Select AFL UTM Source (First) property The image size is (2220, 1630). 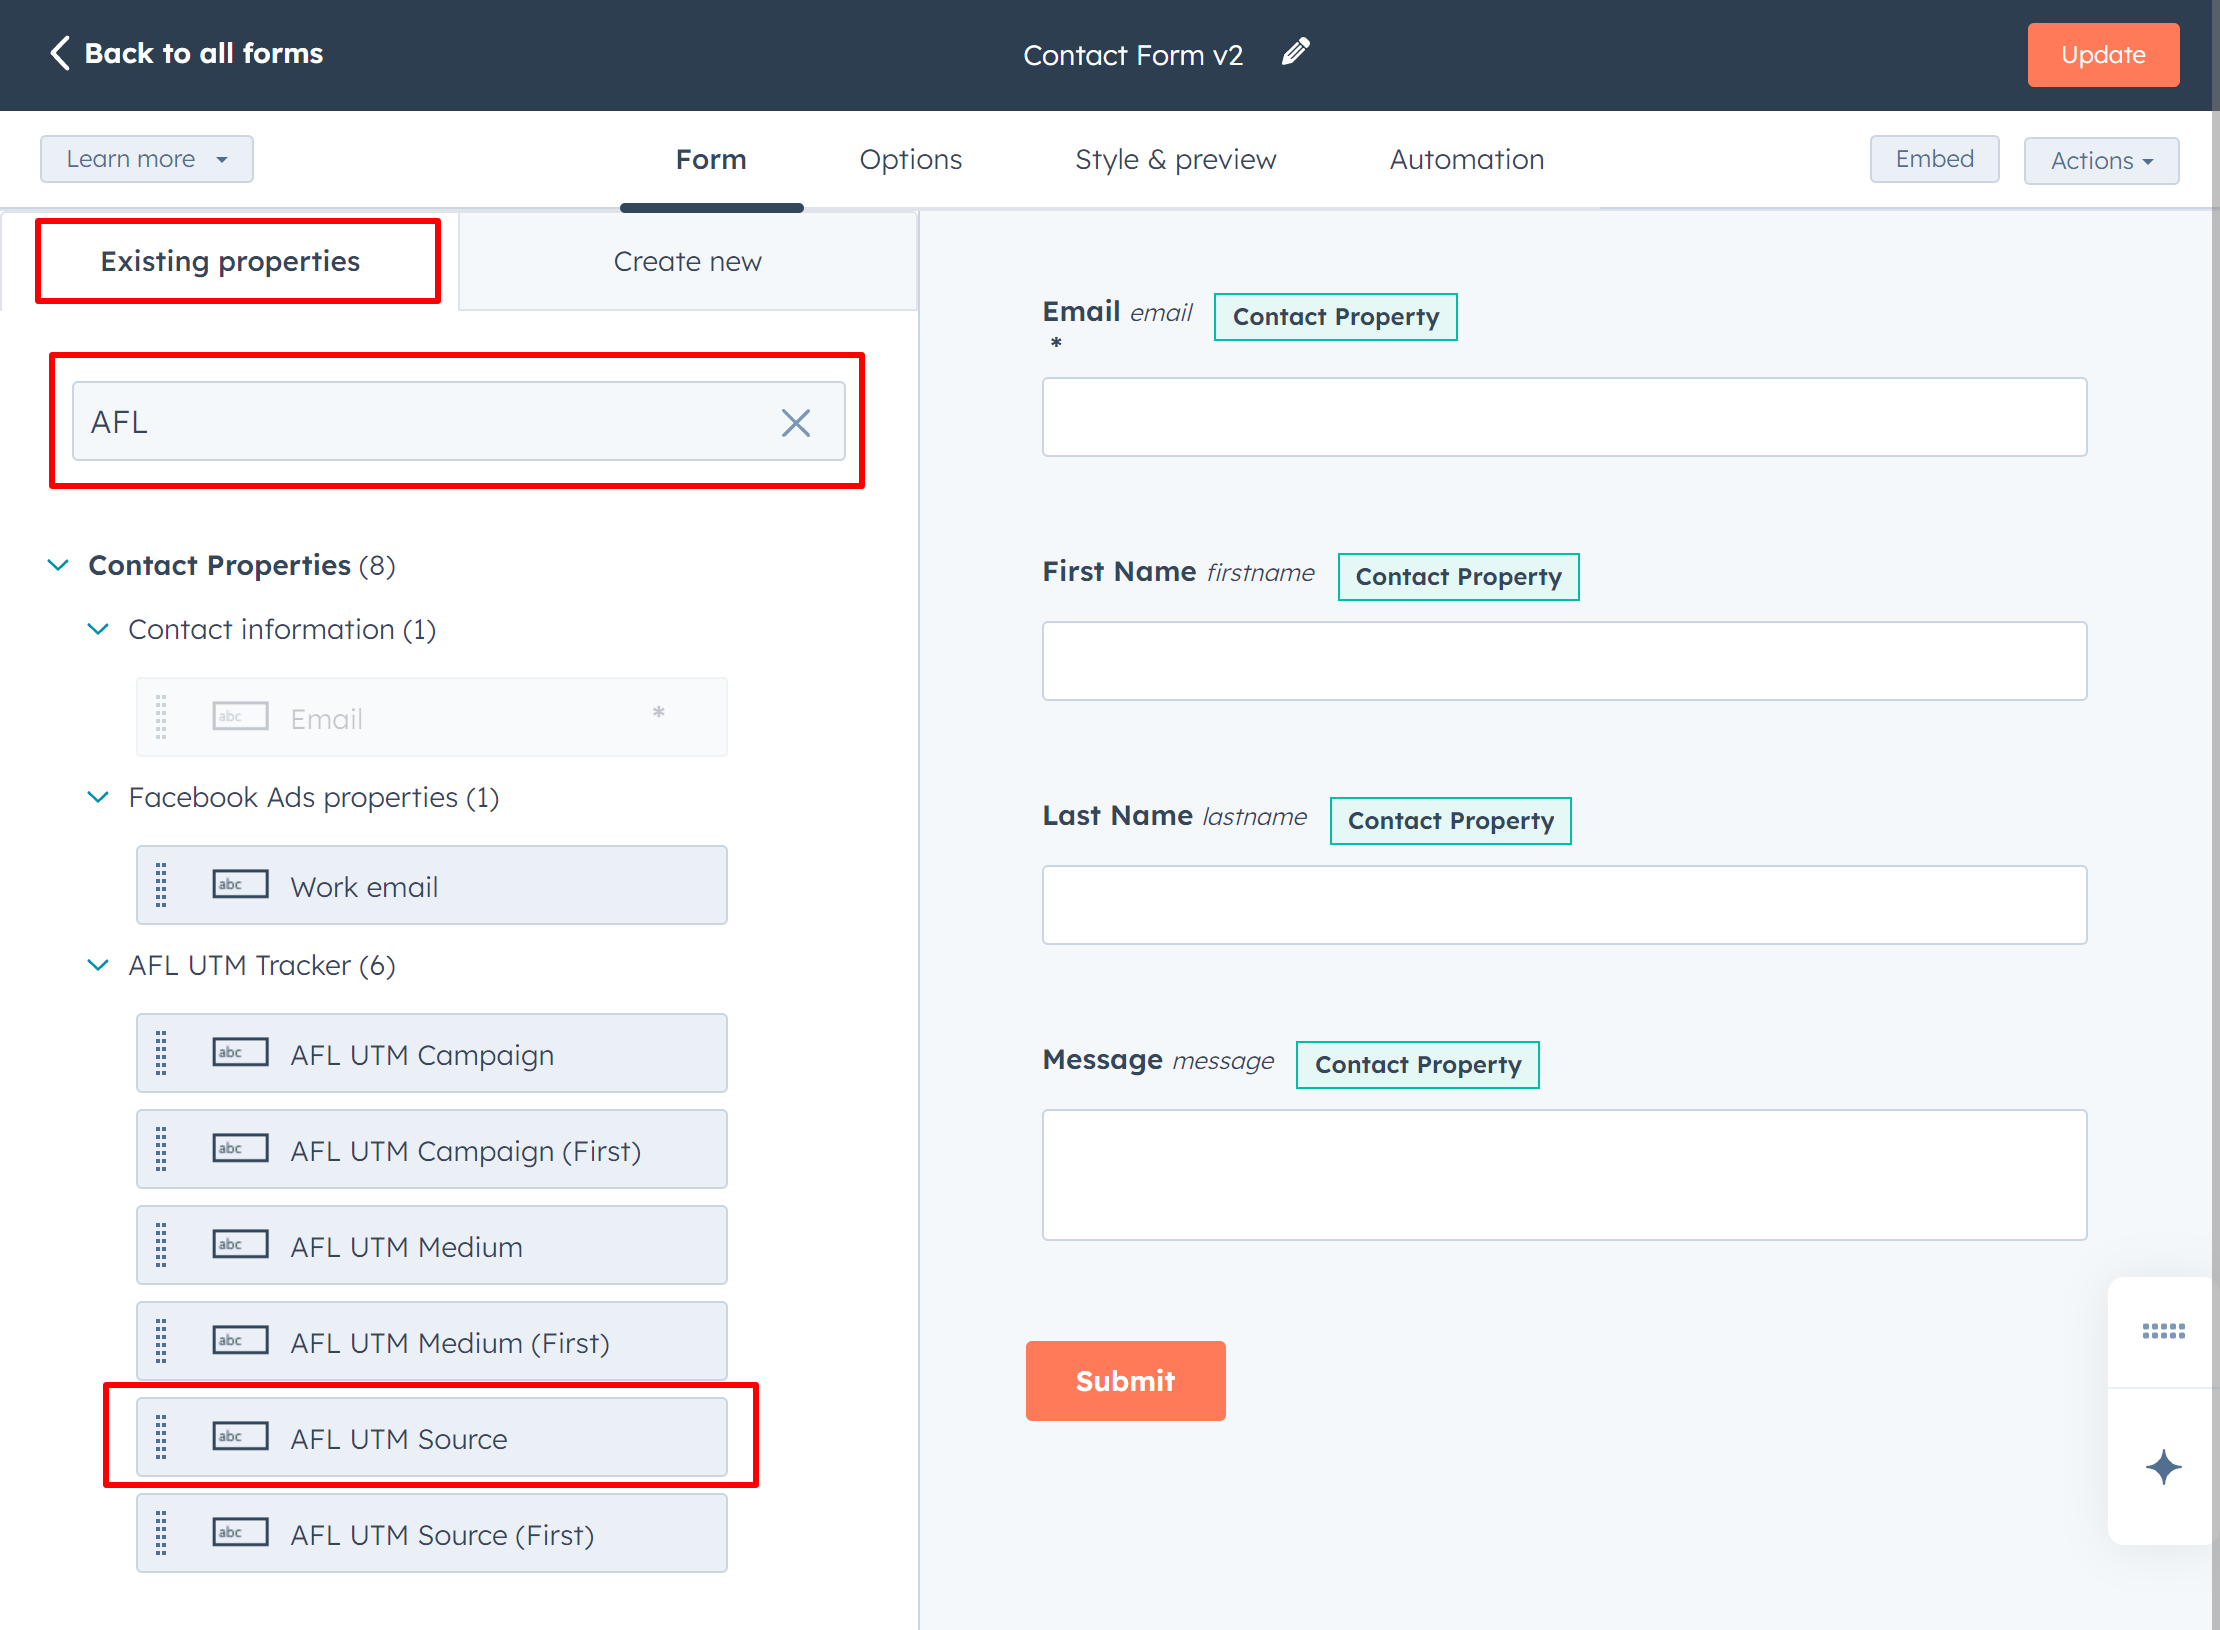432,1533
